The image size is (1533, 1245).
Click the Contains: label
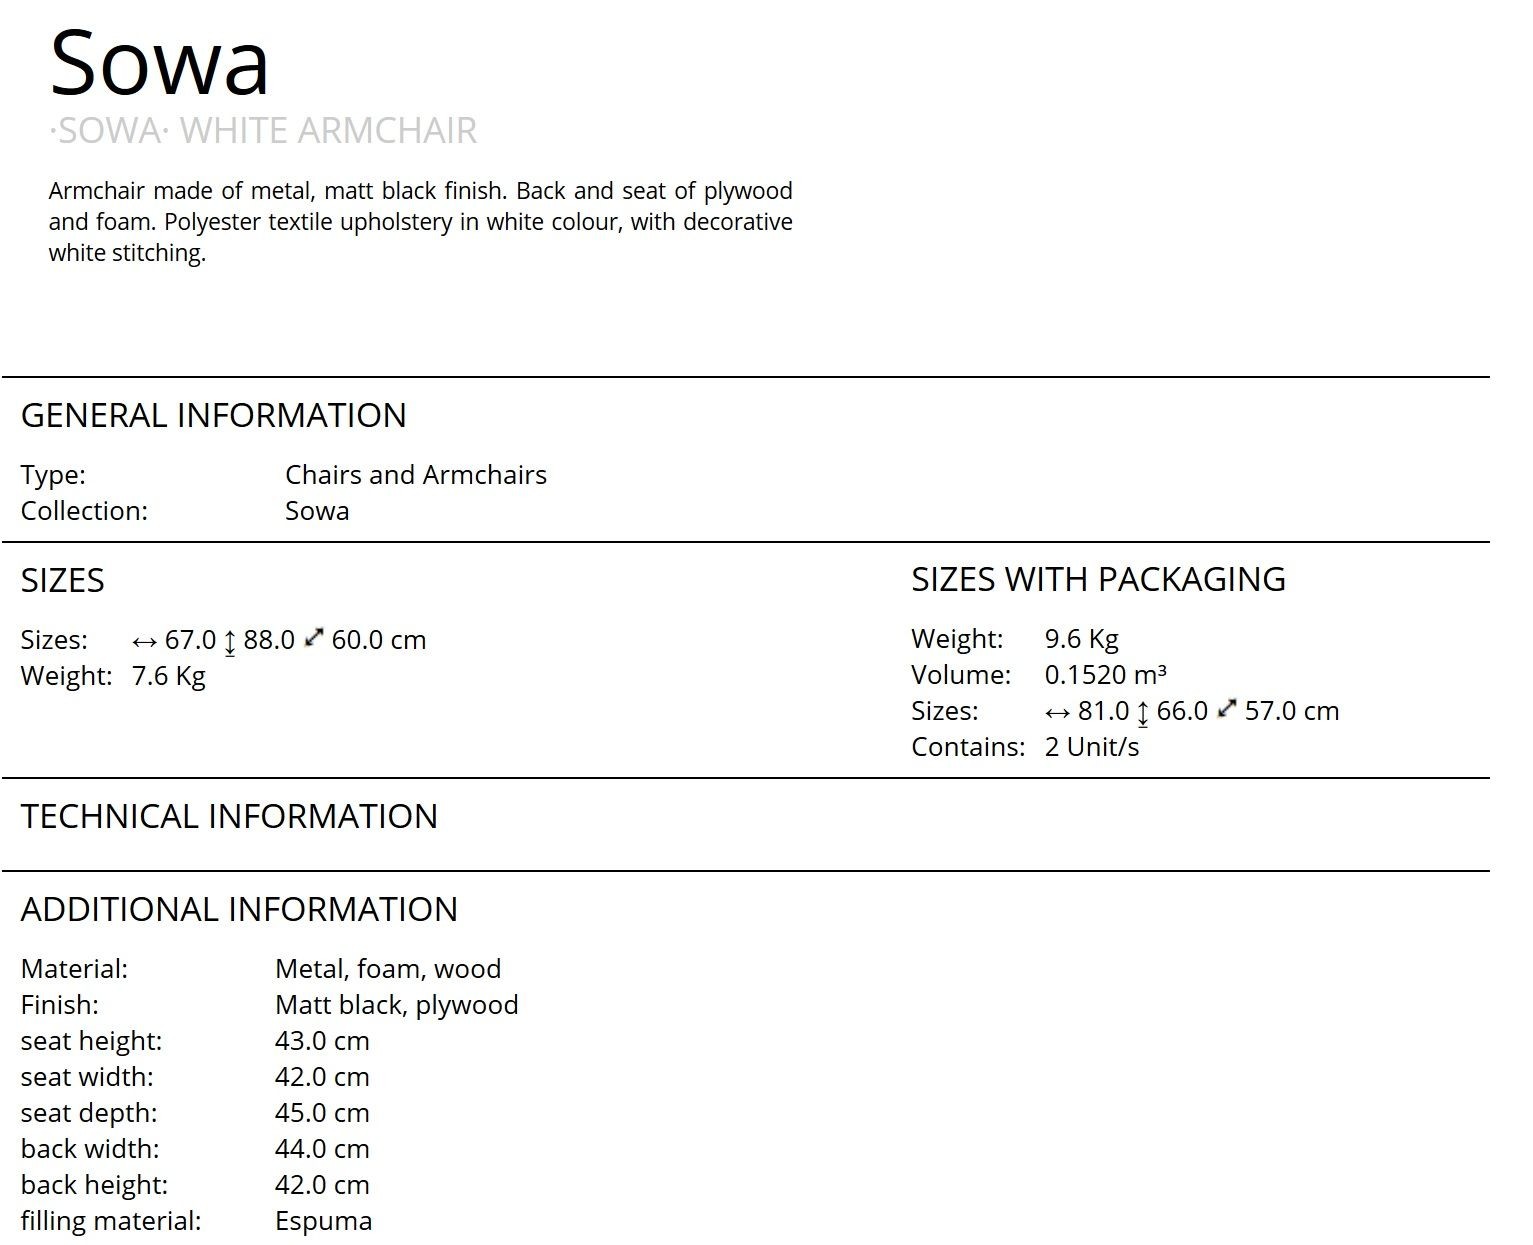point(968,746)
